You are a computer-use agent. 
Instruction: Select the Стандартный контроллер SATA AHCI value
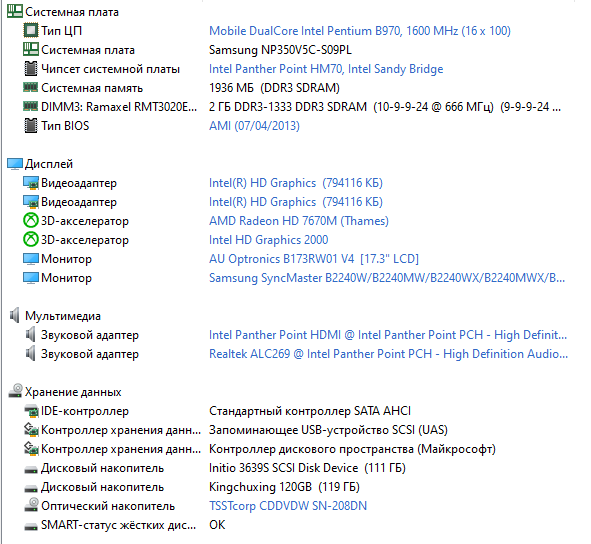click(310, 411)
